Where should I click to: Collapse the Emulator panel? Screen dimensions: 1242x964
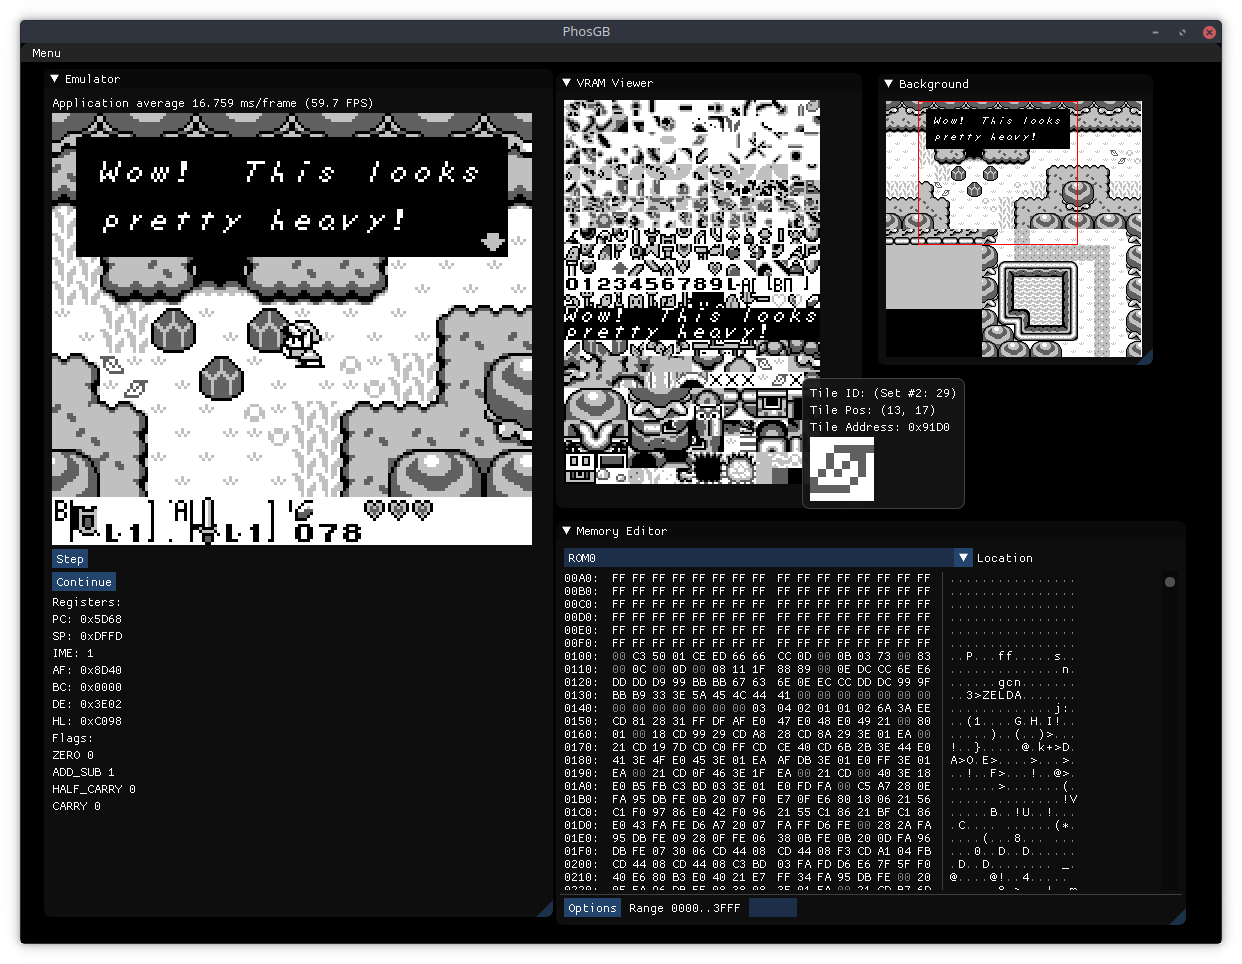click(x=55, y=79)
